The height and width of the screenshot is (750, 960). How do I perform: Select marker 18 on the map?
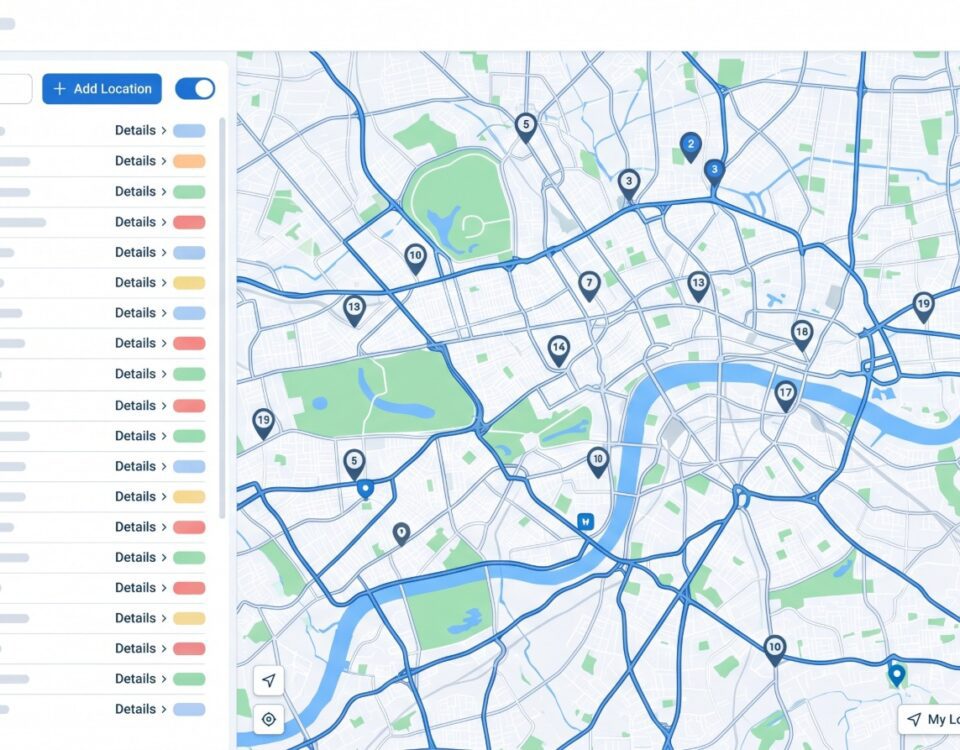point(802,335)
